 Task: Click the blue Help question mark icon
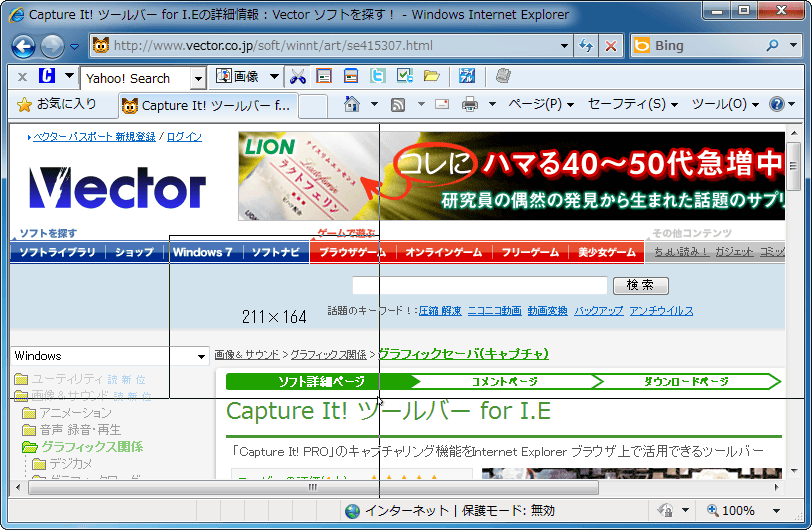click(x=777, y=105)
